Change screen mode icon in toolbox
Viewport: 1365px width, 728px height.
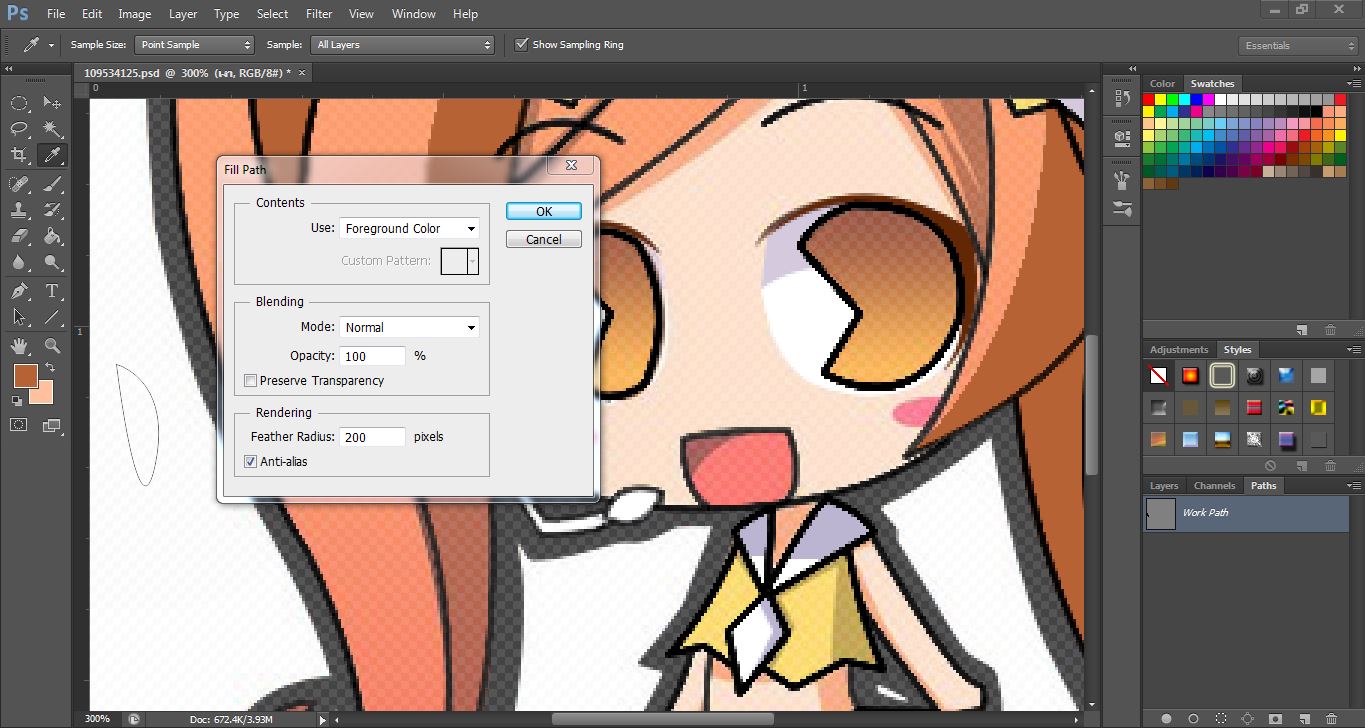(x=52, y=425)
